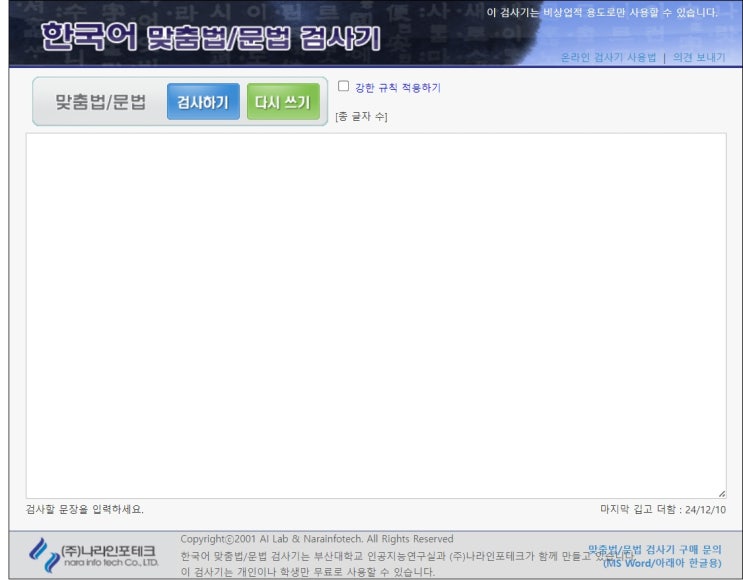
Task: Focus the large text input area
Action: [376, 316]
